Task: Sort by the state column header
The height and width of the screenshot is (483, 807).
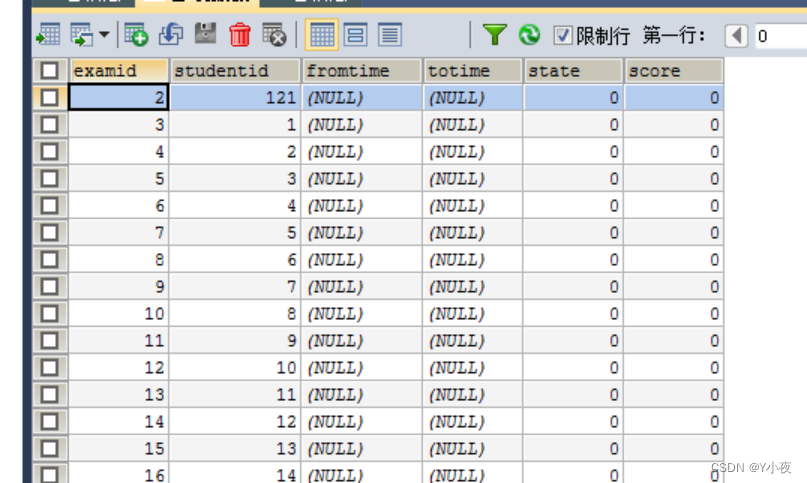Action: pyautogui.click(x=573, y=71)
